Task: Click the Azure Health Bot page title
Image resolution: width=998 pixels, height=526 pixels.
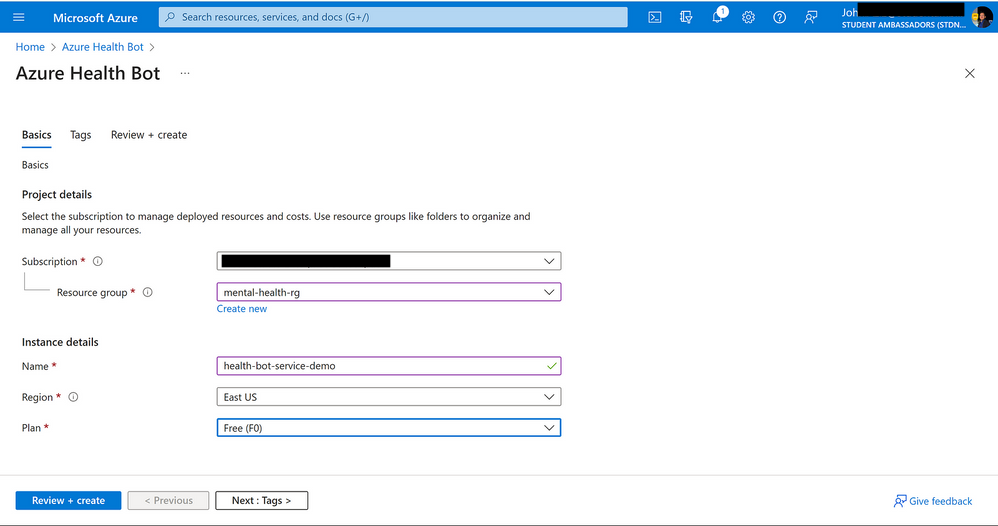Action: (x=88, y=73)
